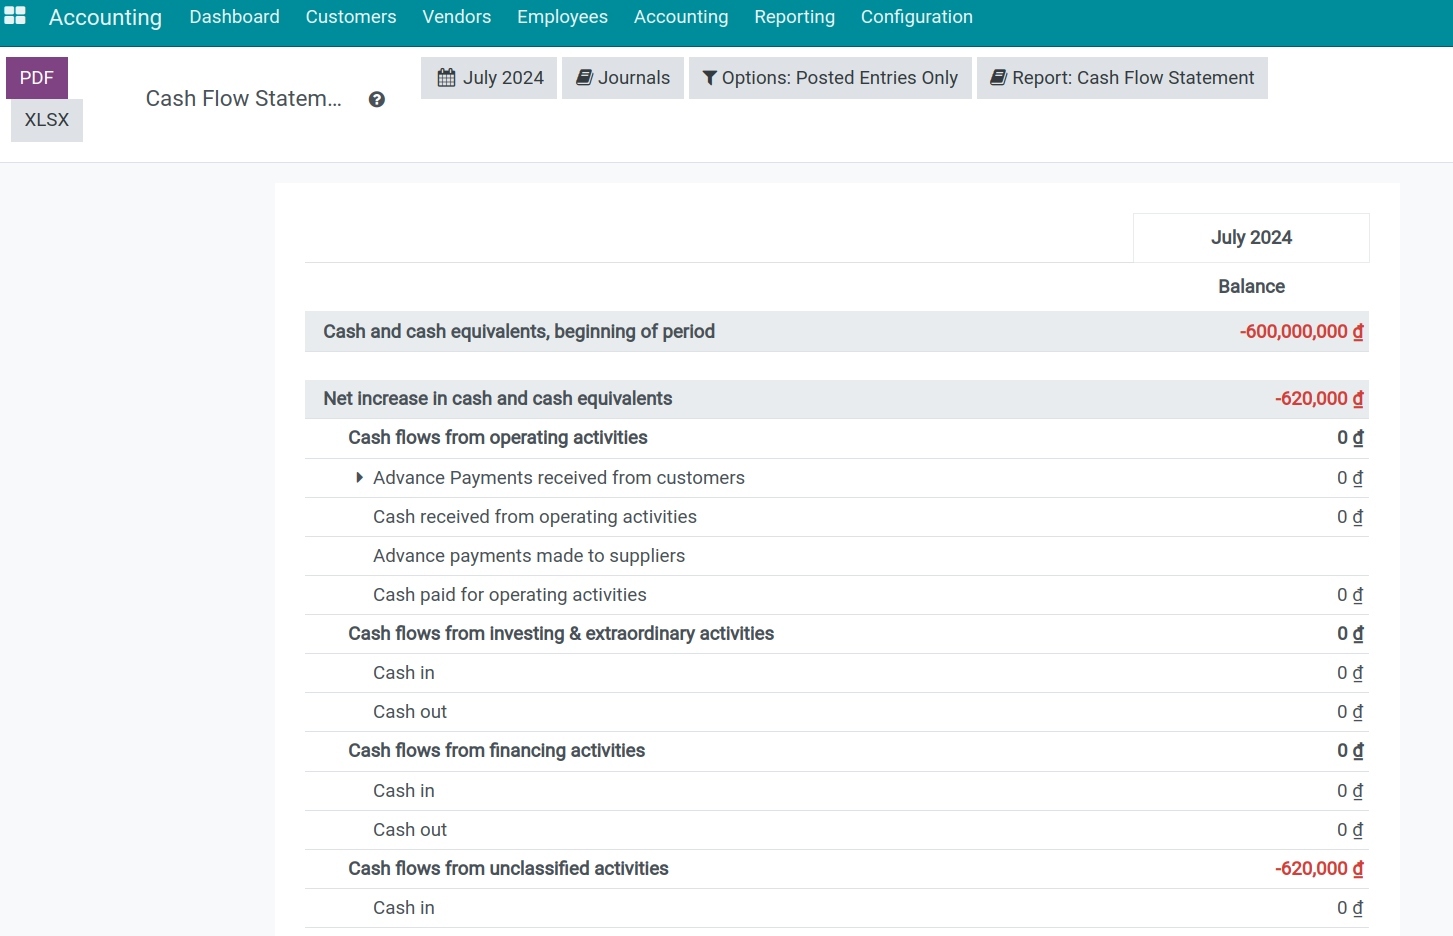Open the Accounting menu item
Screen dimensions: 1453x936
tap(681, 17)
